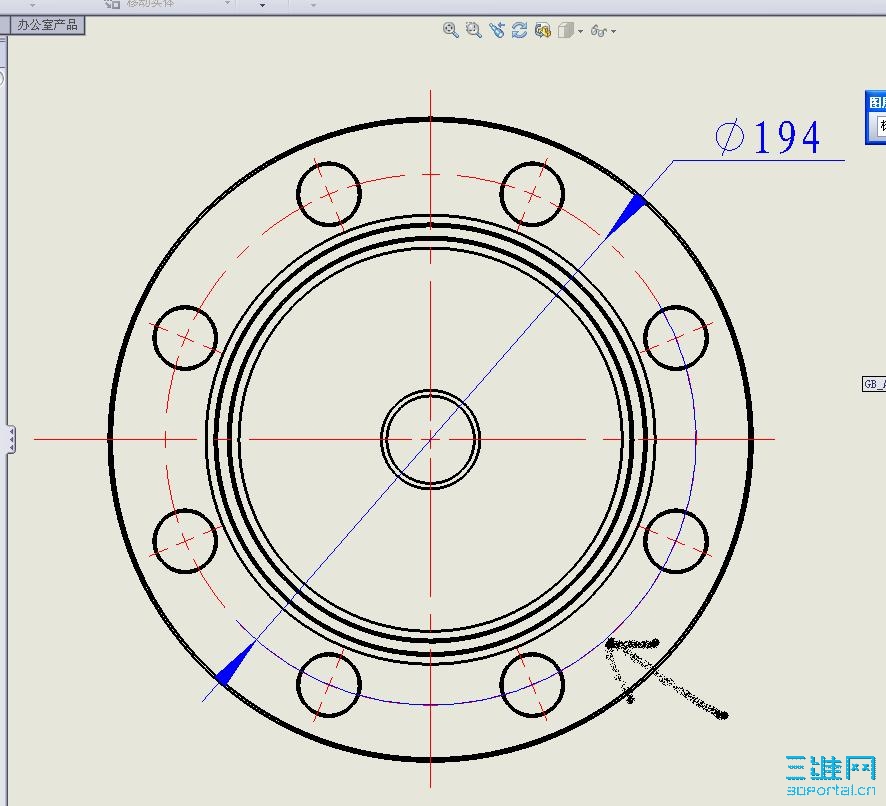Click the Zoom to Fit magnifier icon
886x806 pixels.
[450, 30]
